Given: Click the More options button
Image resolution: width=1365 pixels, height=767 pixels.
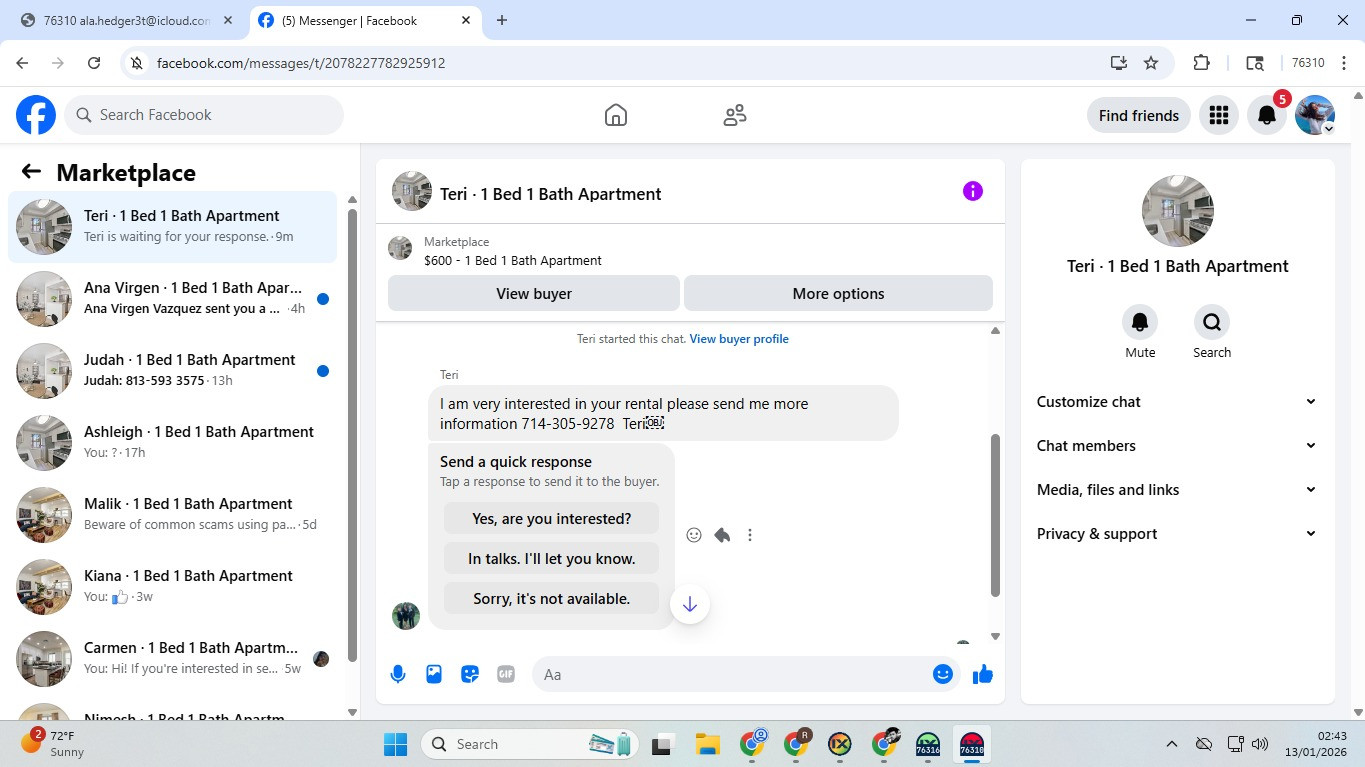Looking at the screenshot, I should pyautogui.click(x=838, y=294).
